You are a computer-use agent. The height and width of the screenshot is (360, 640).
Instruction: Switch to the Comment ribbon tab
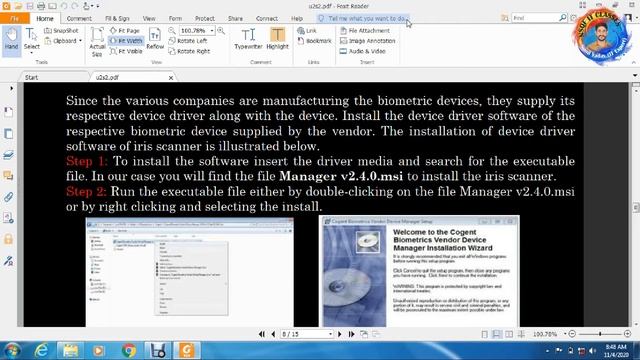click(x=79, y=18)
